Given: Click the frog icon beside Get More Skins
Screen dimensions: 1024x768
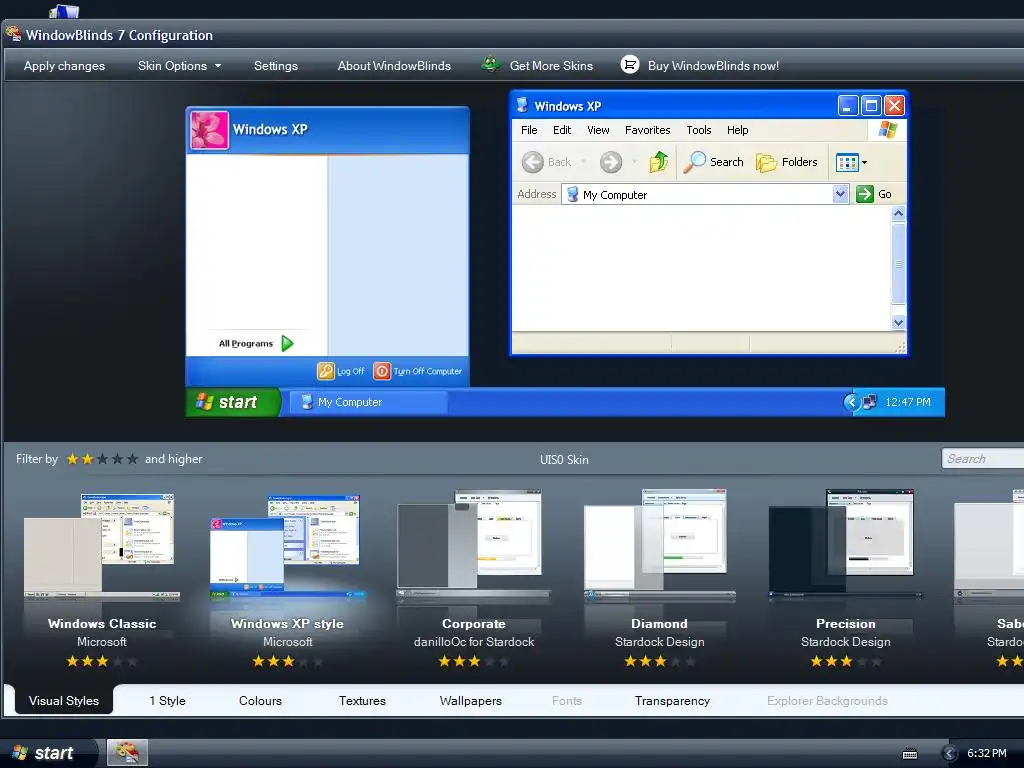Looking at the screenshot, I should click(490, 65).
